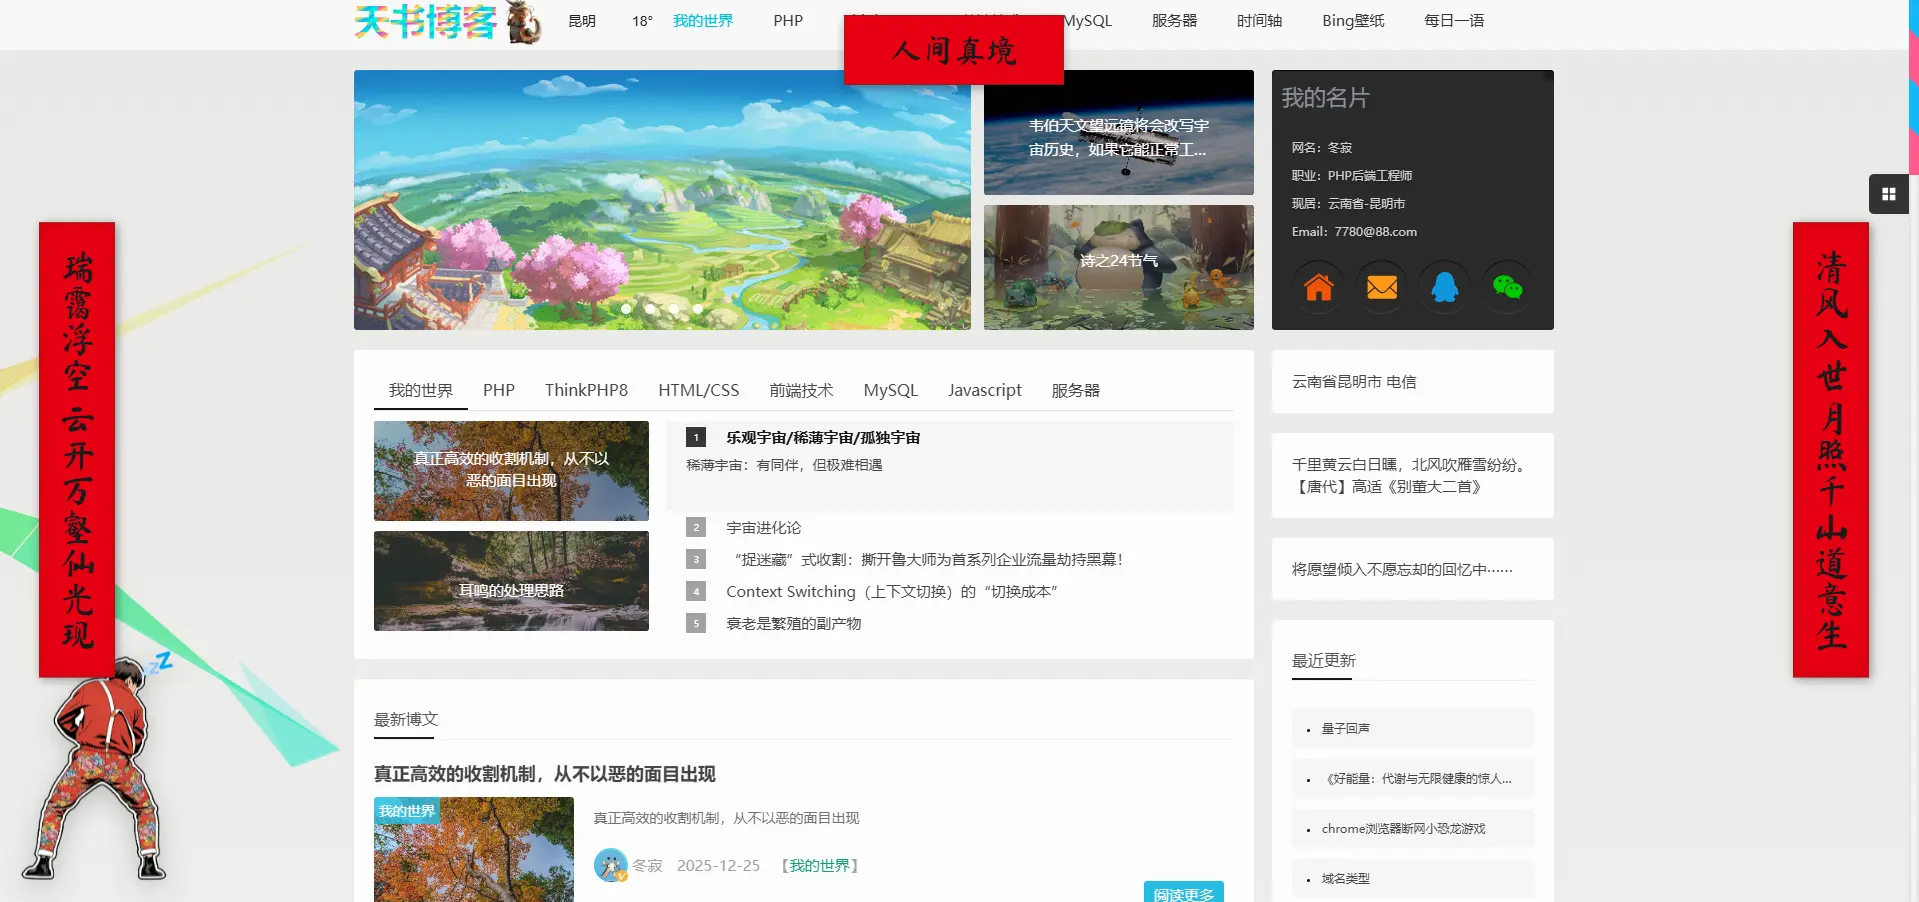Open the 宇宙进化论 article

pyautogui.click(x=763, y=527)
